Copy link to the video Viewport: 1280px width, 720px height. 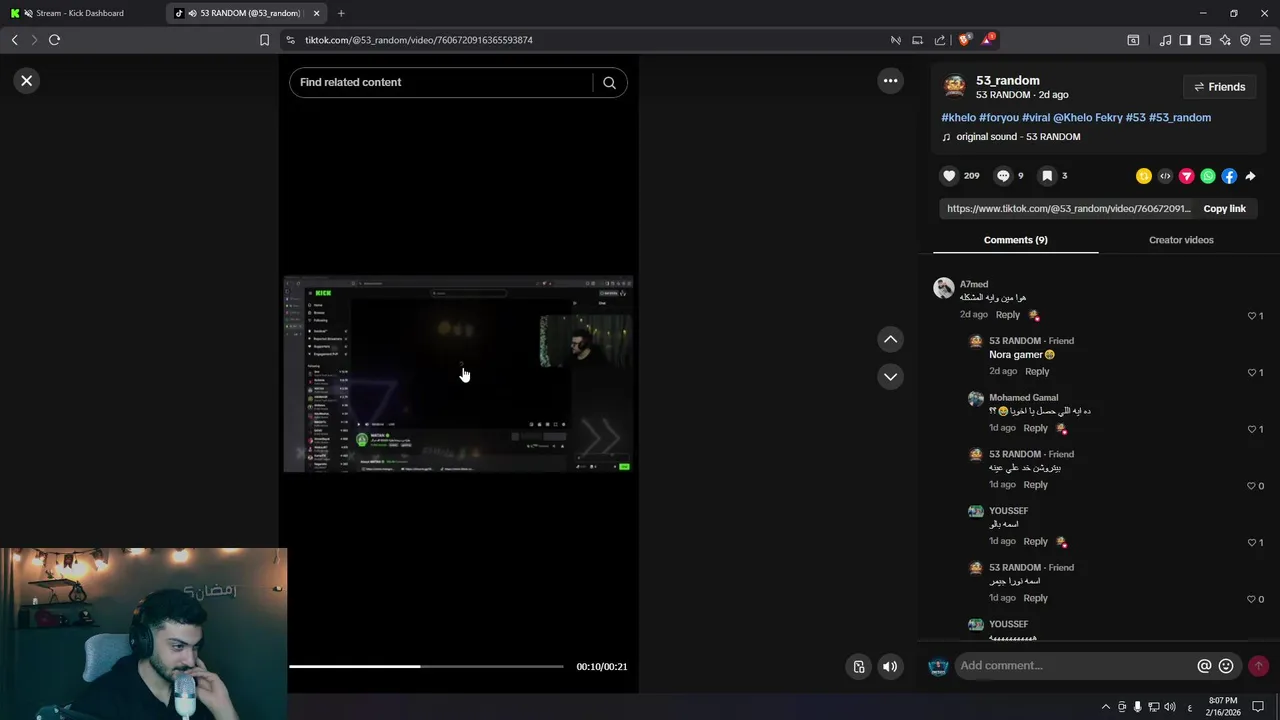click(x=1224, y=209)
